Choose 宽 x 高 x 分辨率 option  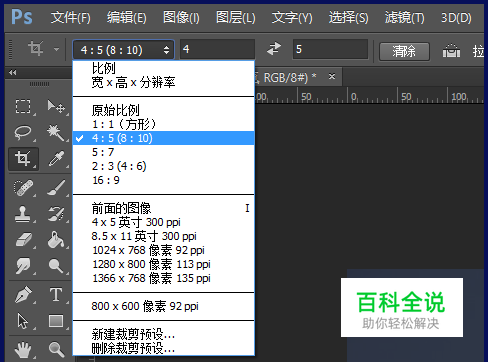(x=163, y=82)
